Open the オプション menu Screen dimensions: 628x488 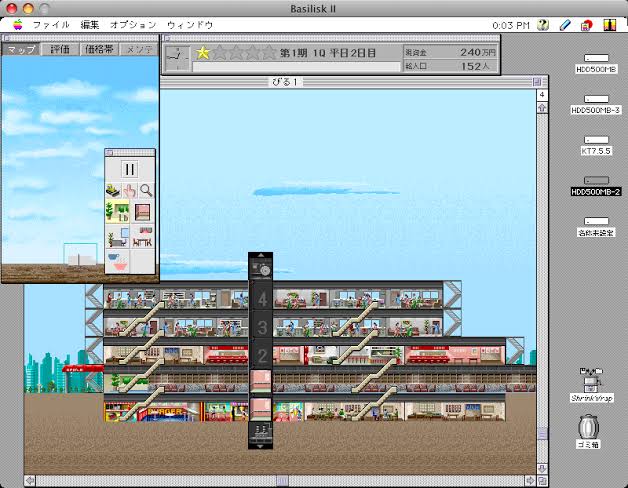[x=133, y=25]
